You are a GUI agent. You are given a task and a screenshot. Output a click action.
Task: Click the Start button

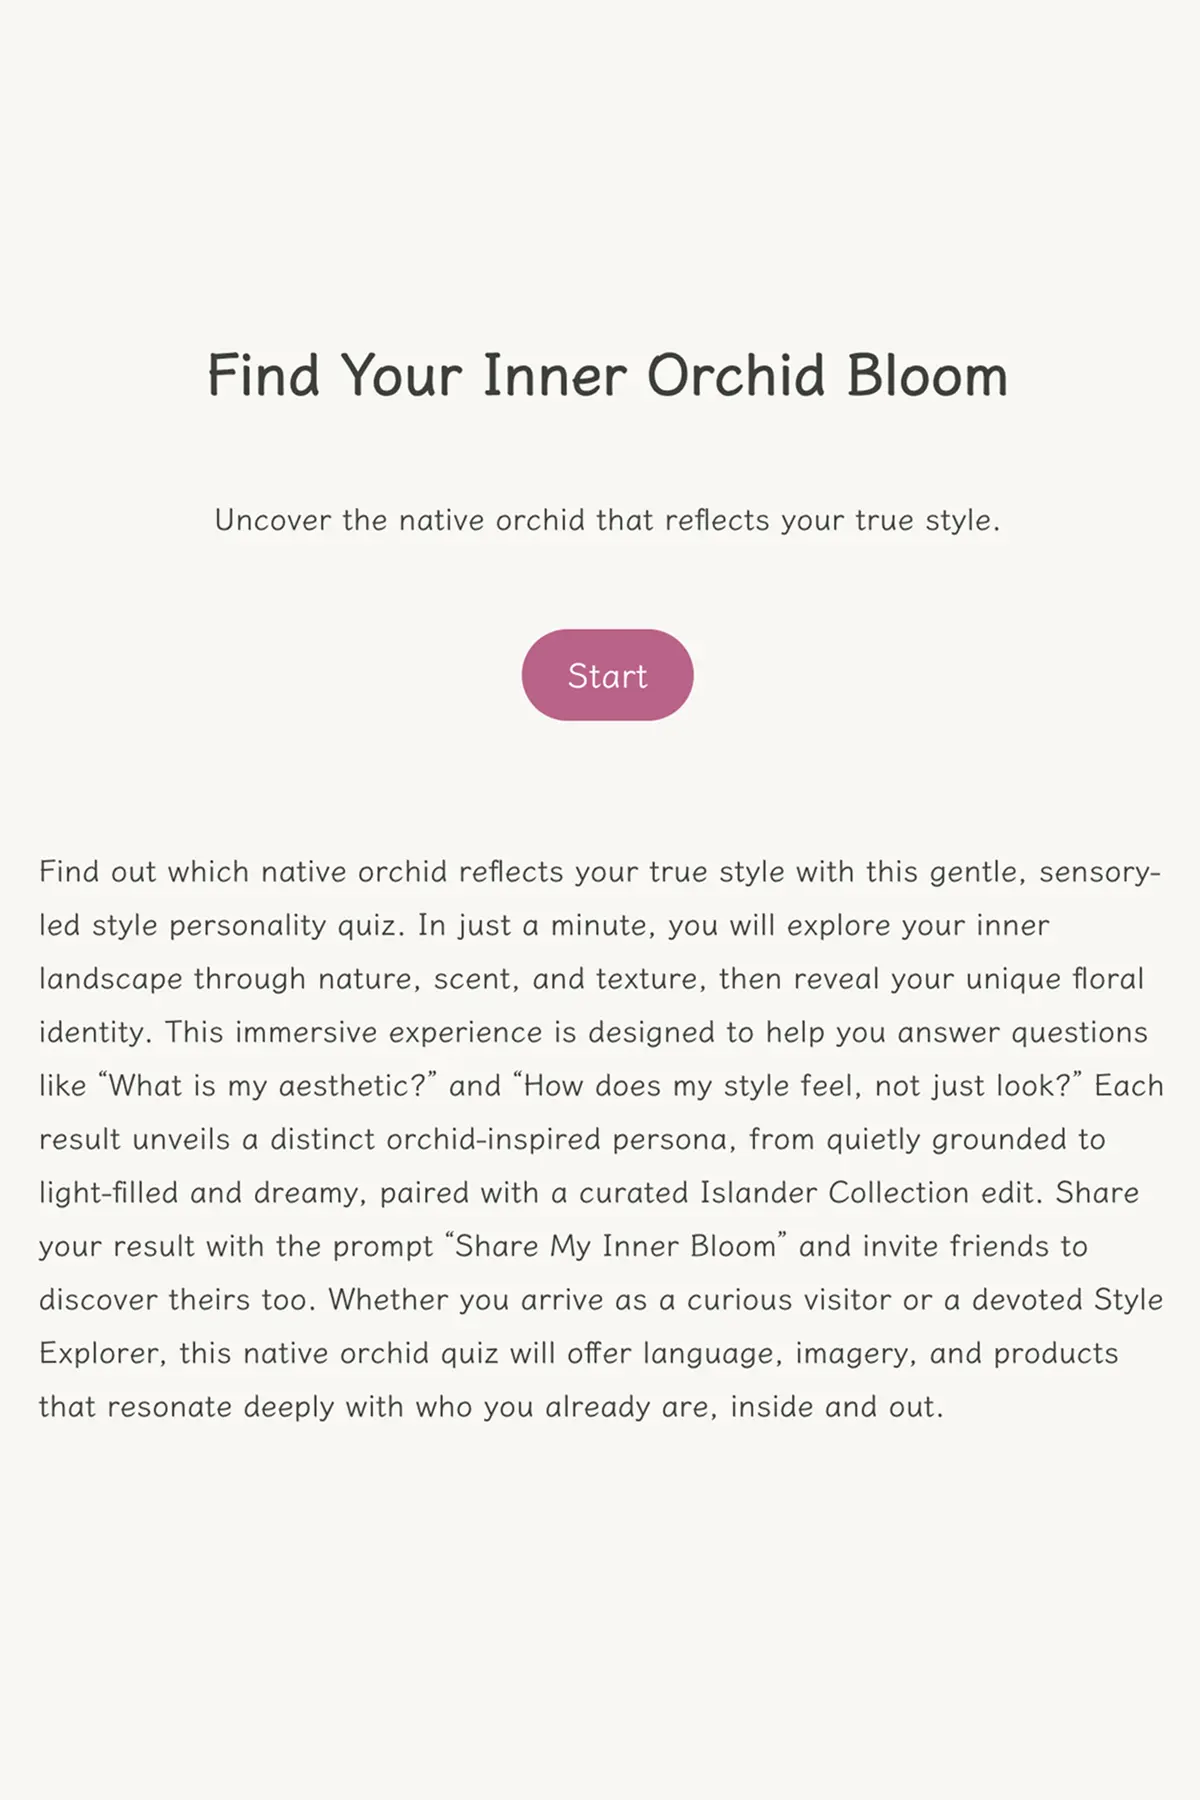607,675
